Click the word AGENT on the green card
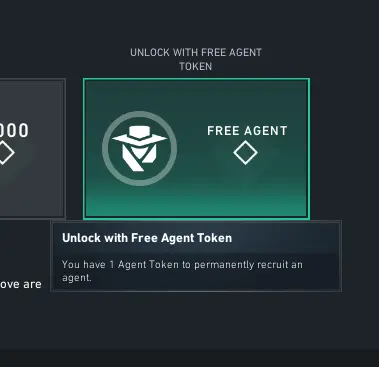 267,131
